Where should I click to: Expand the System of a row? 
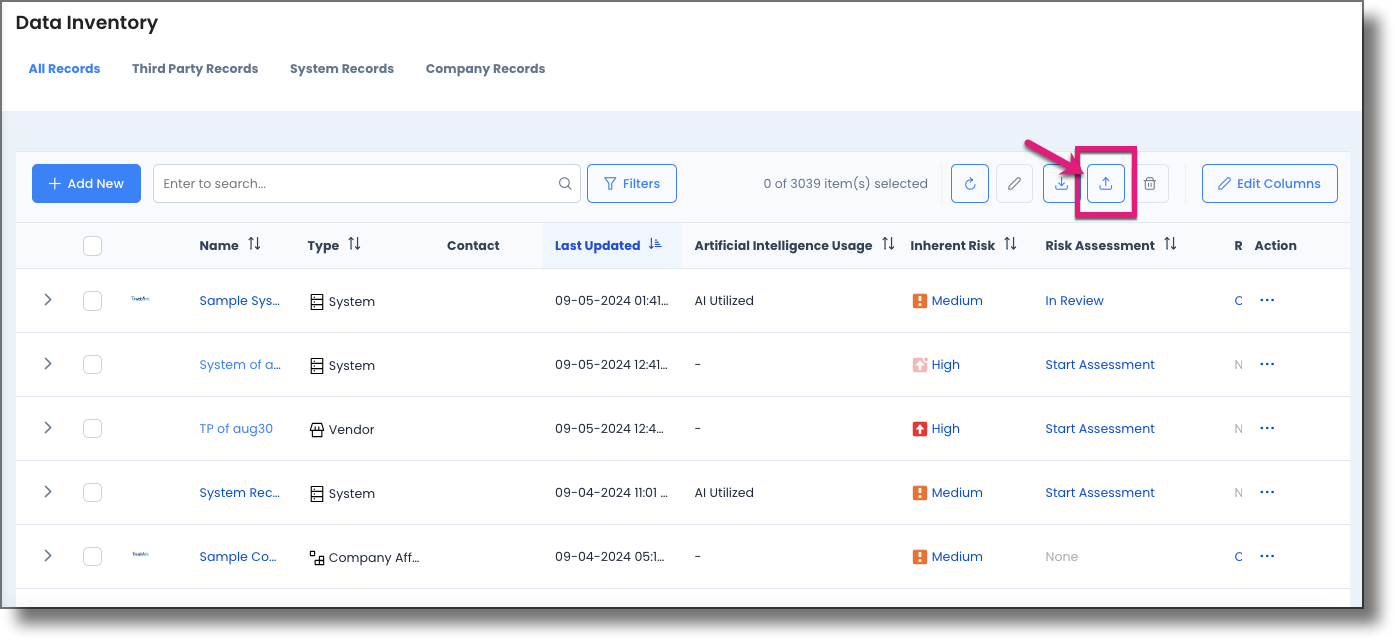47,364
